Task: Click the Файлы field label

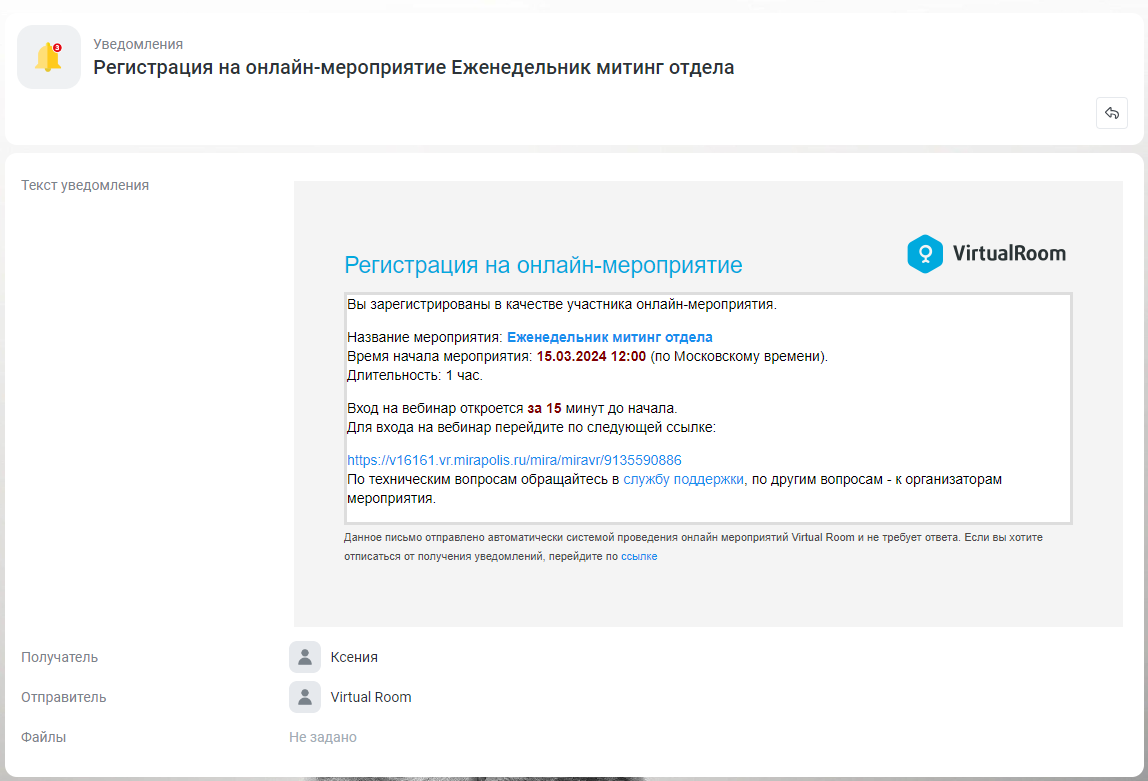Action: point(43,737)
